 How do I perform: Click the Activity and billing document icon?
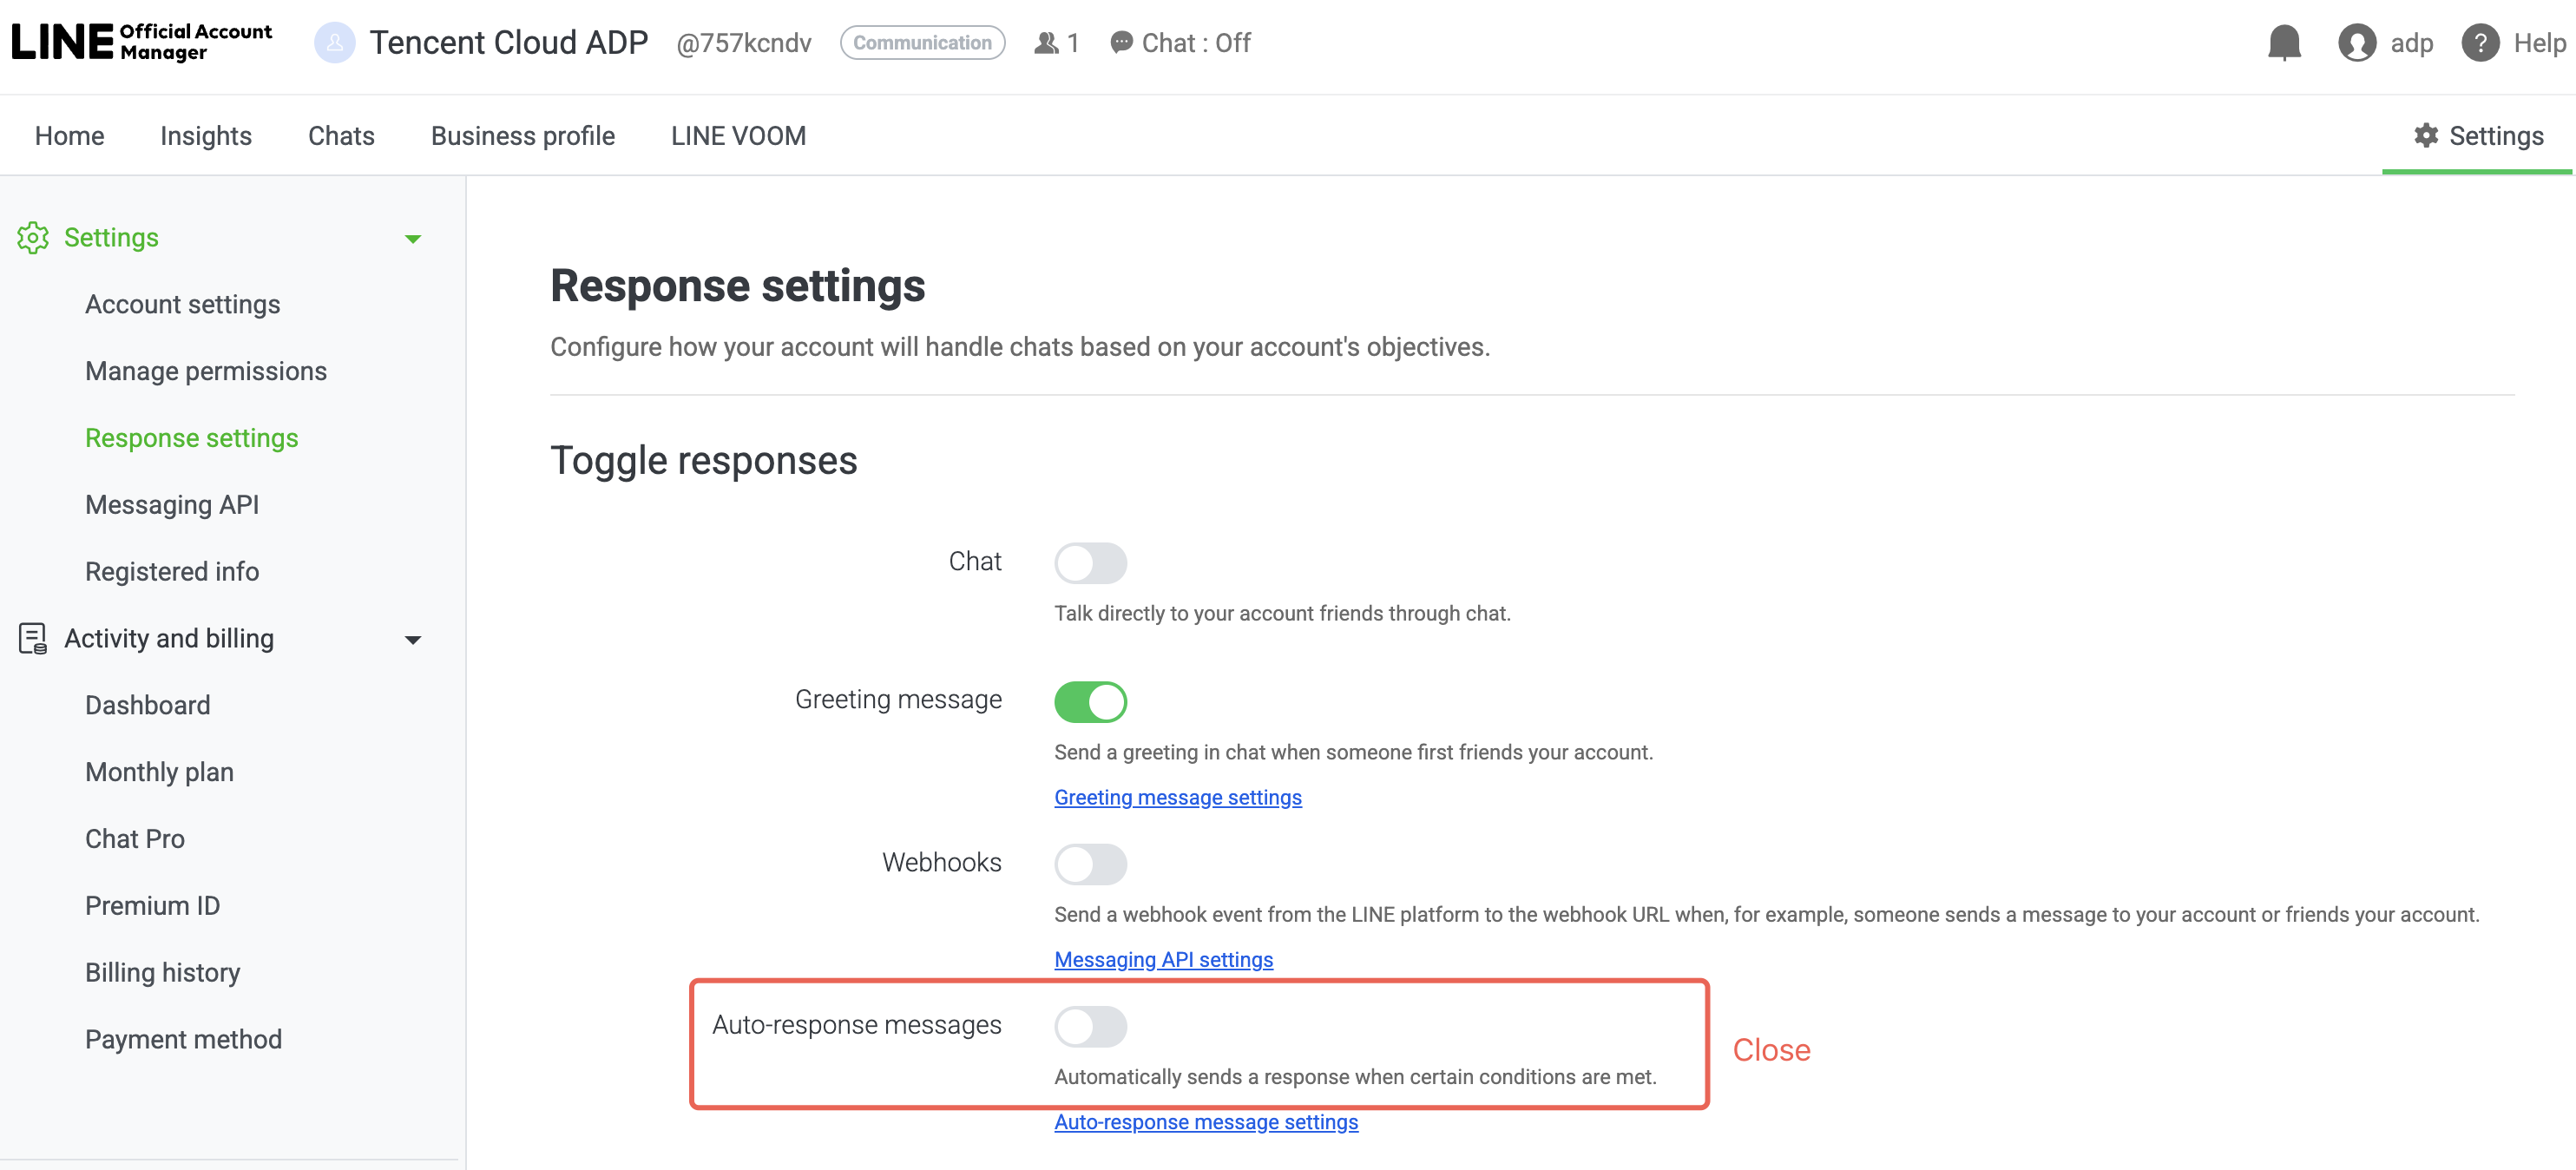[x=33, y=638]
